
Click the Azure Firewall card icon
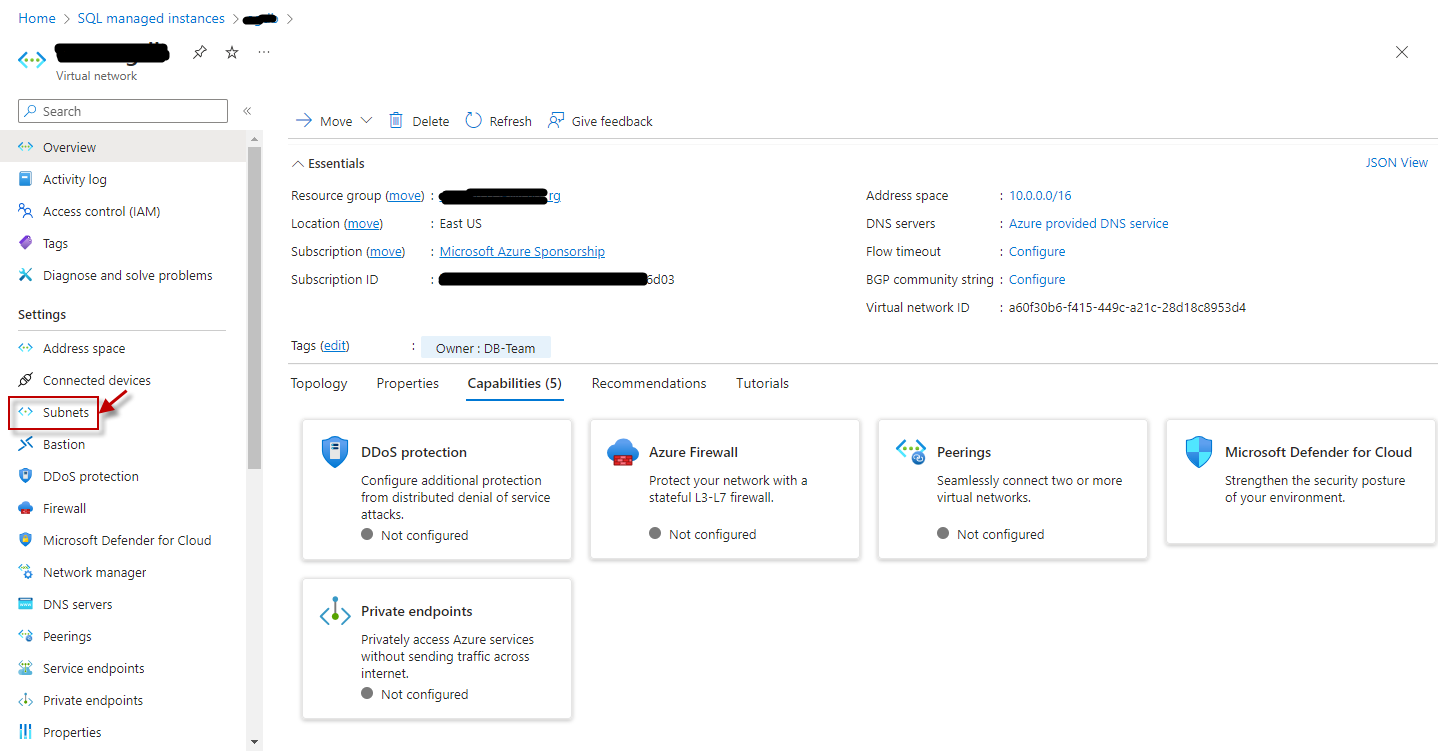(623, 453)
